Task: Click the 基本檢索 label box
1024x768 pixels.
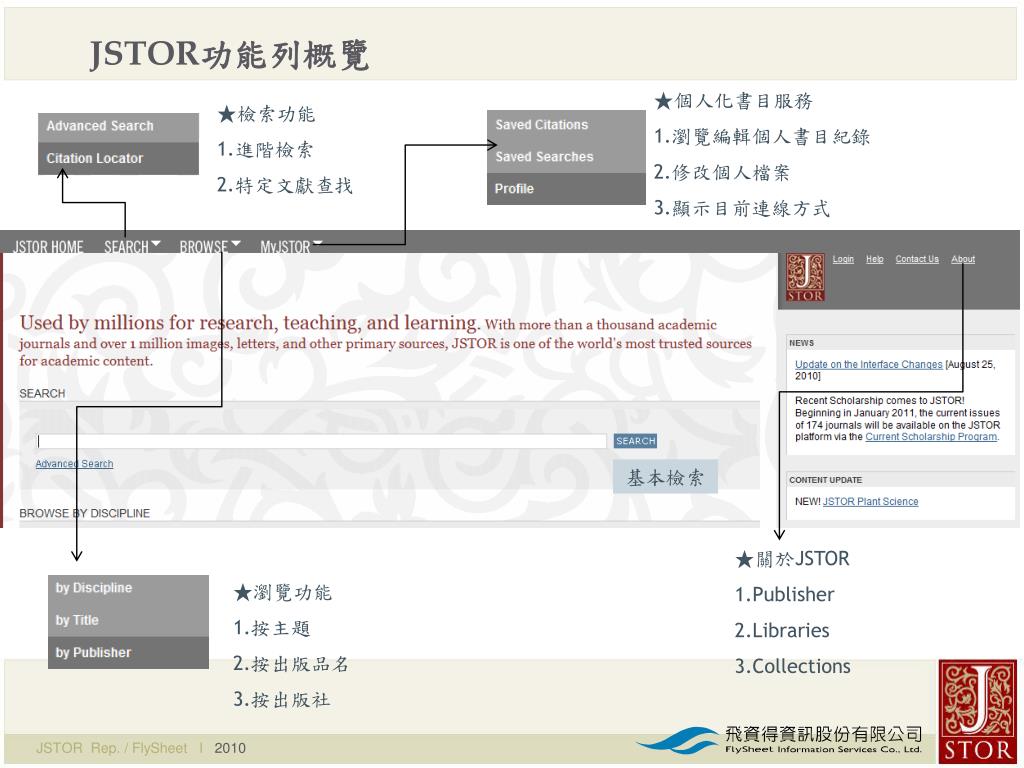Action: tap(665, 477)
